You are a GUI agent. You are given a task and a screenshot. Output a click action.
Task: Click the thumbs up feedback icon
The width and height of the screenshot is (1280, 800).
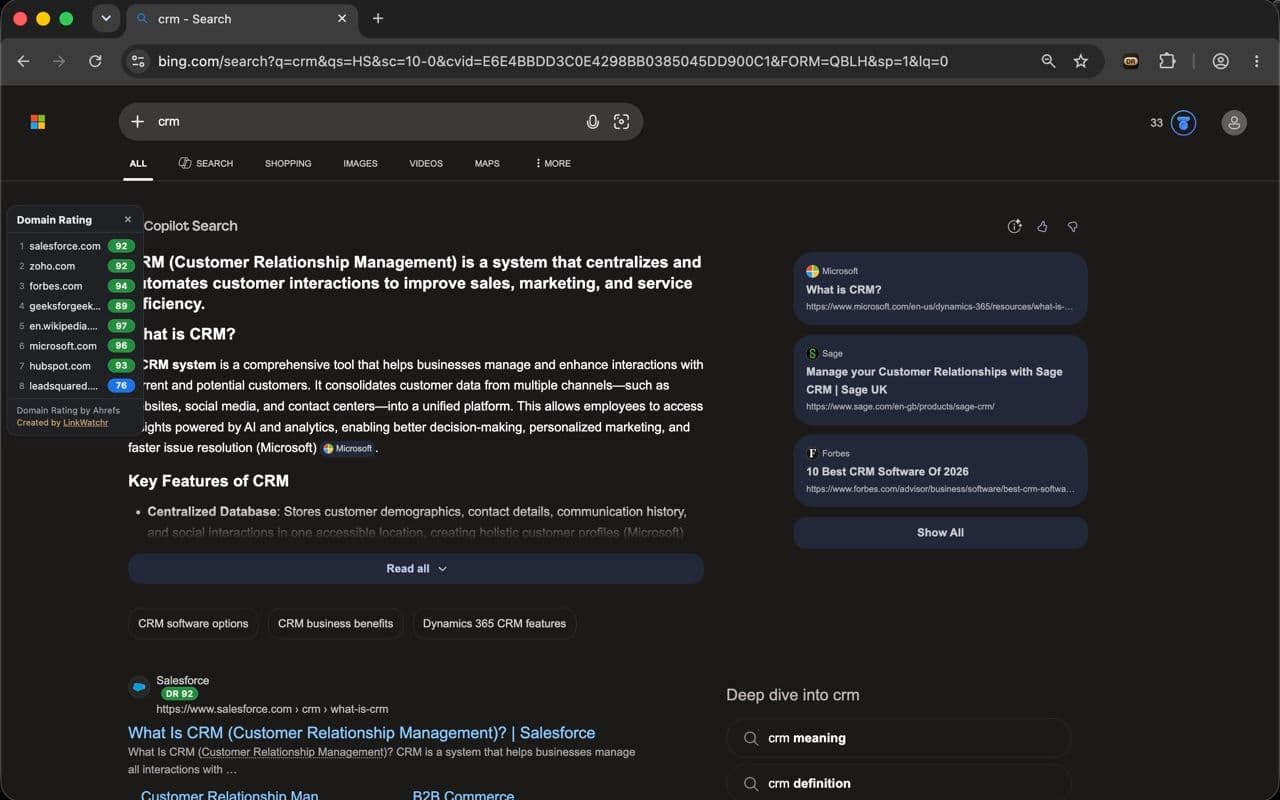pos(1042,227)
